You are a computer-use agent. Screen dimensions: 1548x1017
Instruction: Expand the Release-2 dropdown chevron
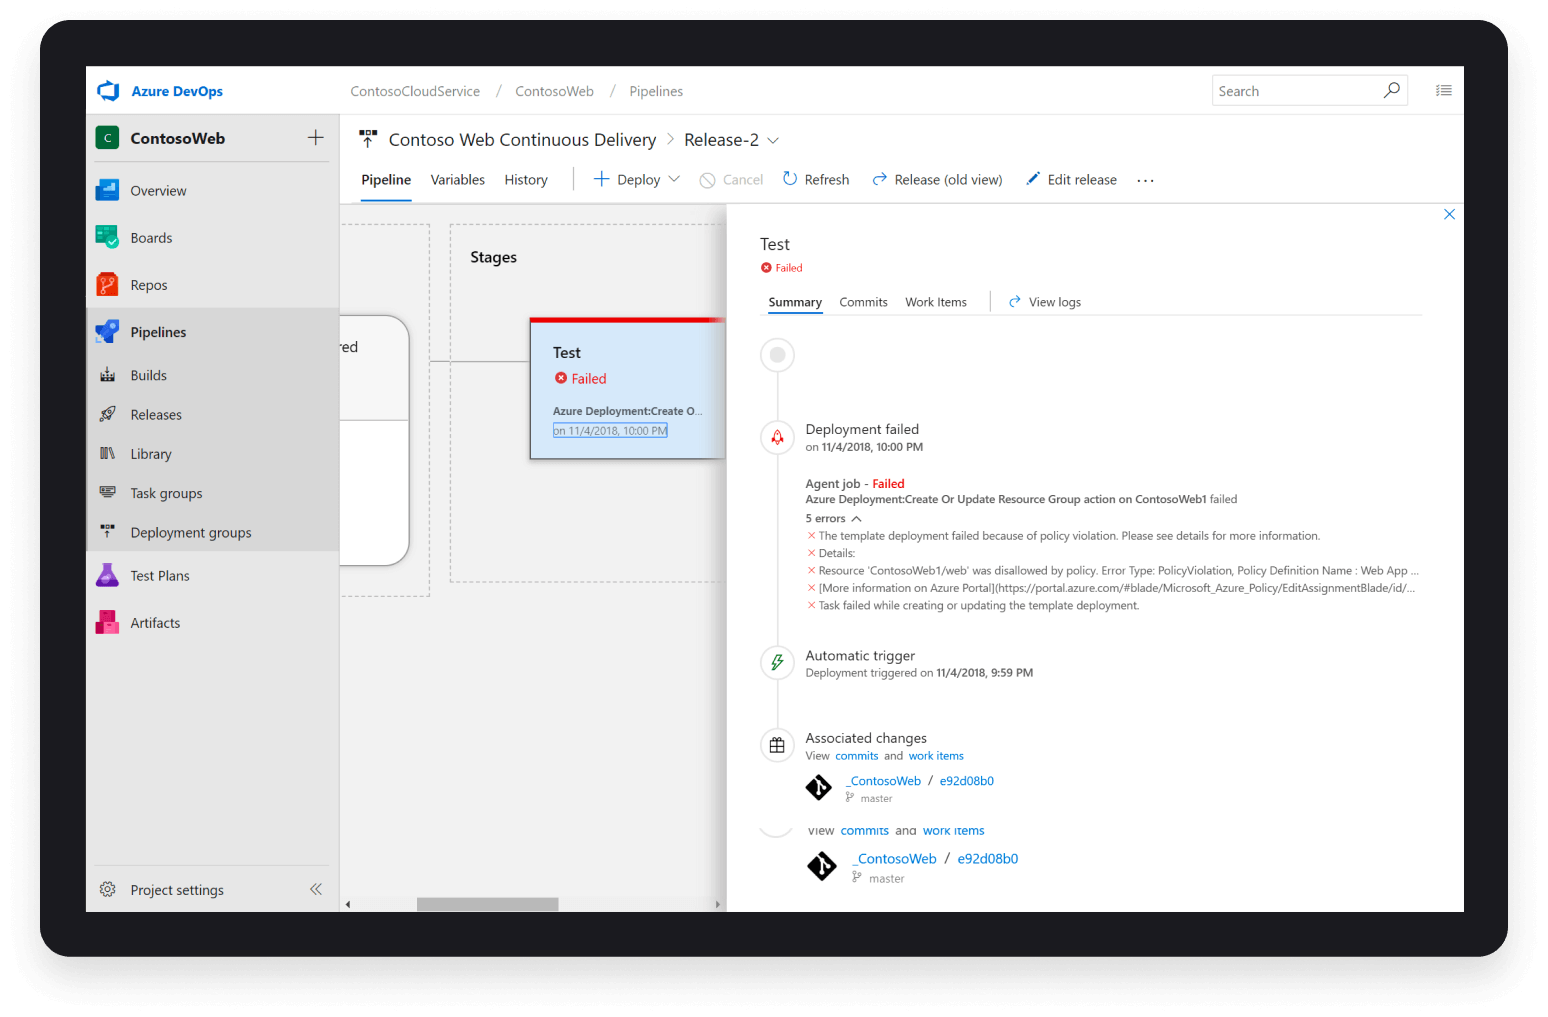[773, 140]
